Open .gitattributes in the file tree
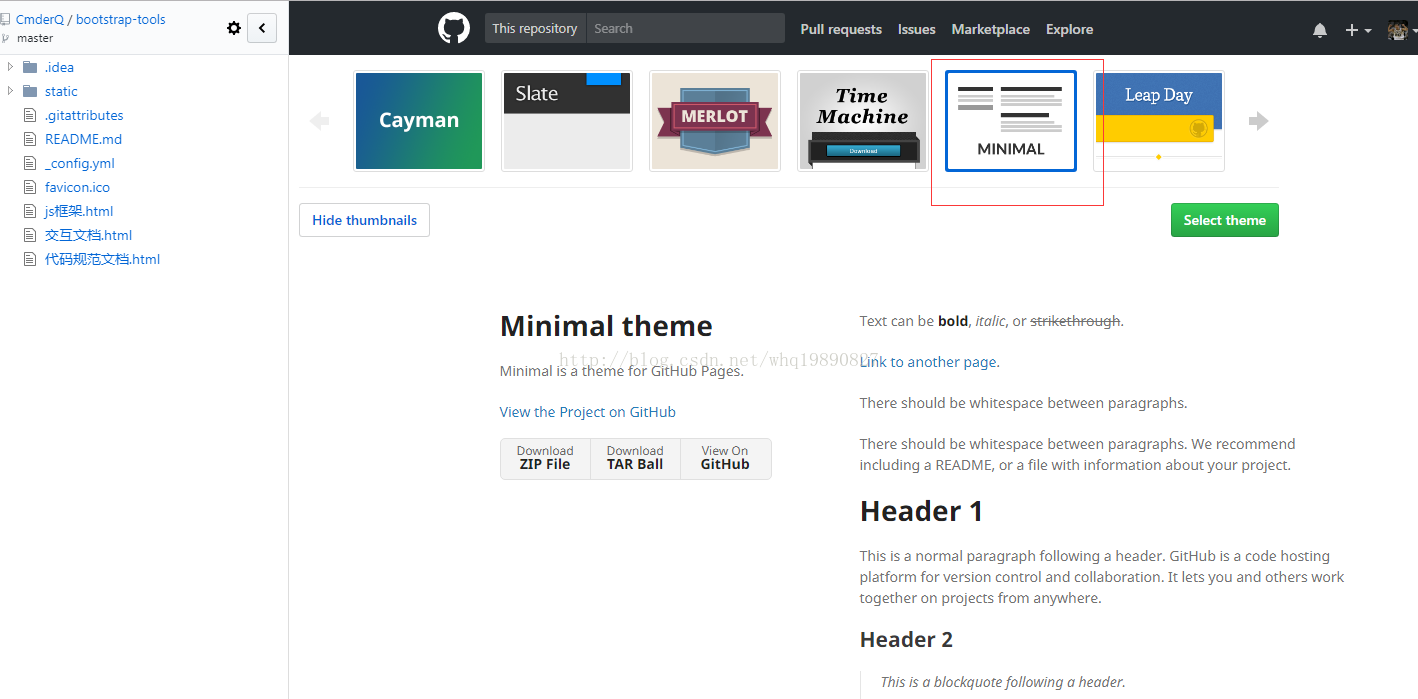The height and width of the screenshot is (699, 1418). click(x=84, y=115)
